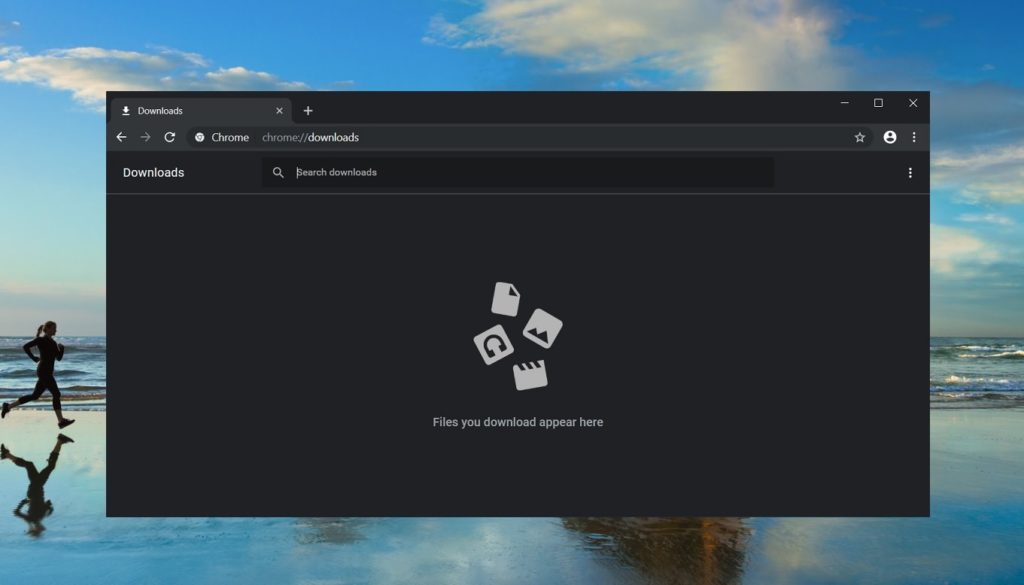Viewport: 1024px width, 585px height.
Task: Open the Downloads page three-dot menu
Action: pyautogui.click(x=910, y=172)
